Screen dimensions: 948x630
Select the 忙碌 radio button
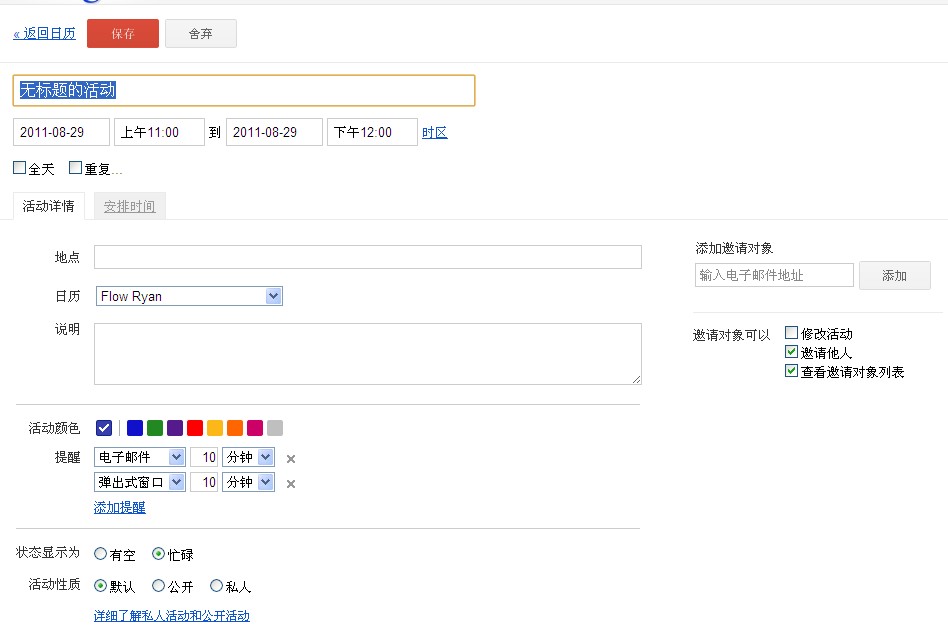click(158, 553)
